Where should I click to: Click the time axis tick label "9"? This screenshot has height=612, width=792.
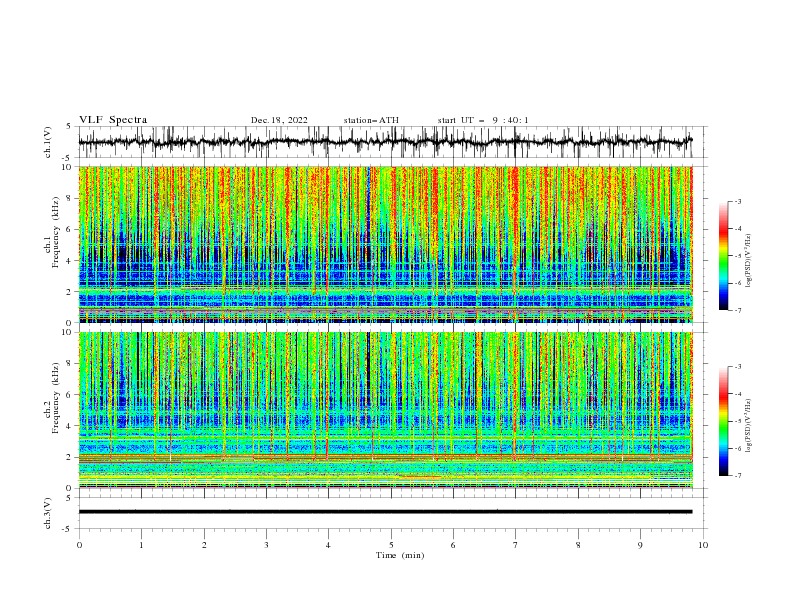click(640, 545)
